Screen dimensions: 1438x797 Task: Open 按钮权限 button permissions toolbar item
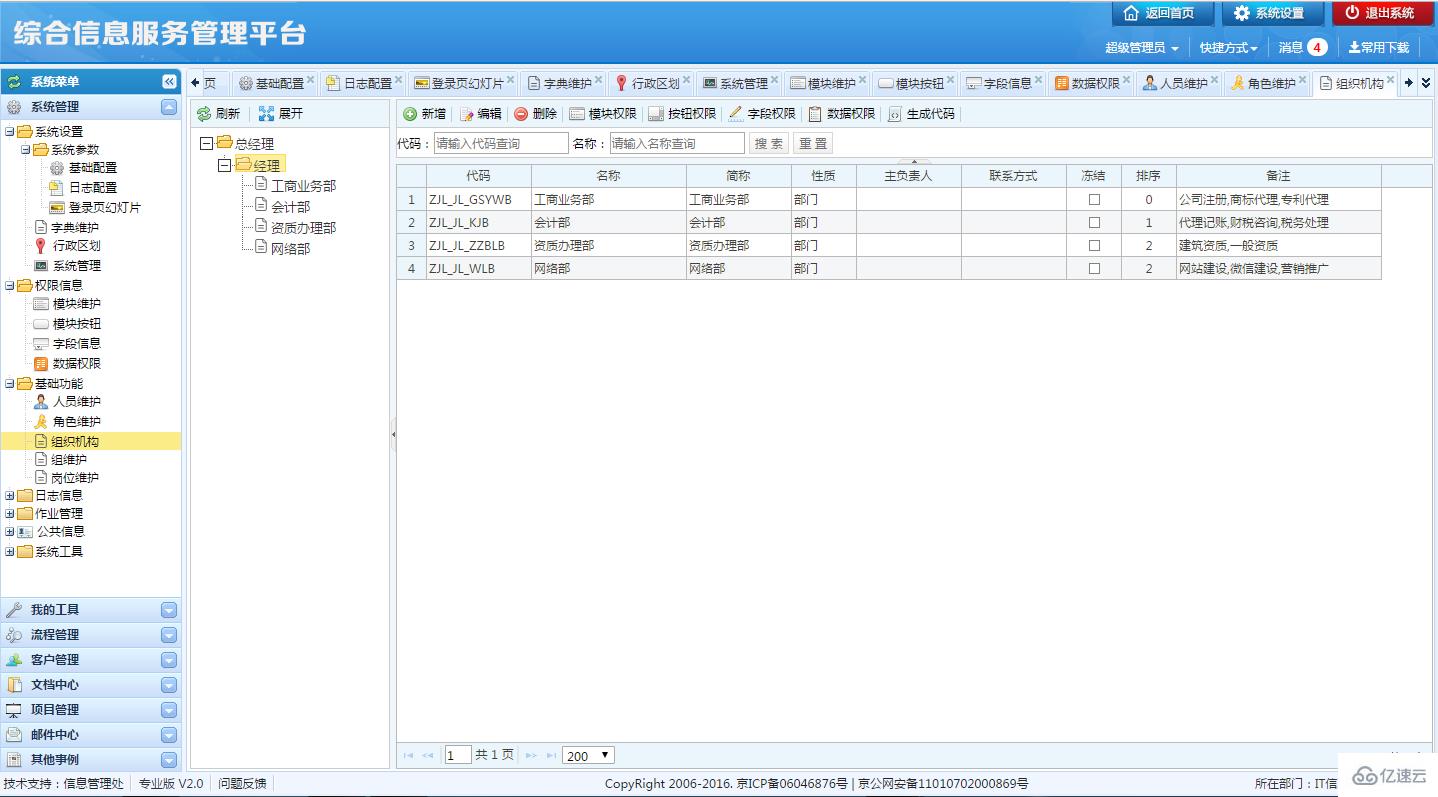click(682, 114)
